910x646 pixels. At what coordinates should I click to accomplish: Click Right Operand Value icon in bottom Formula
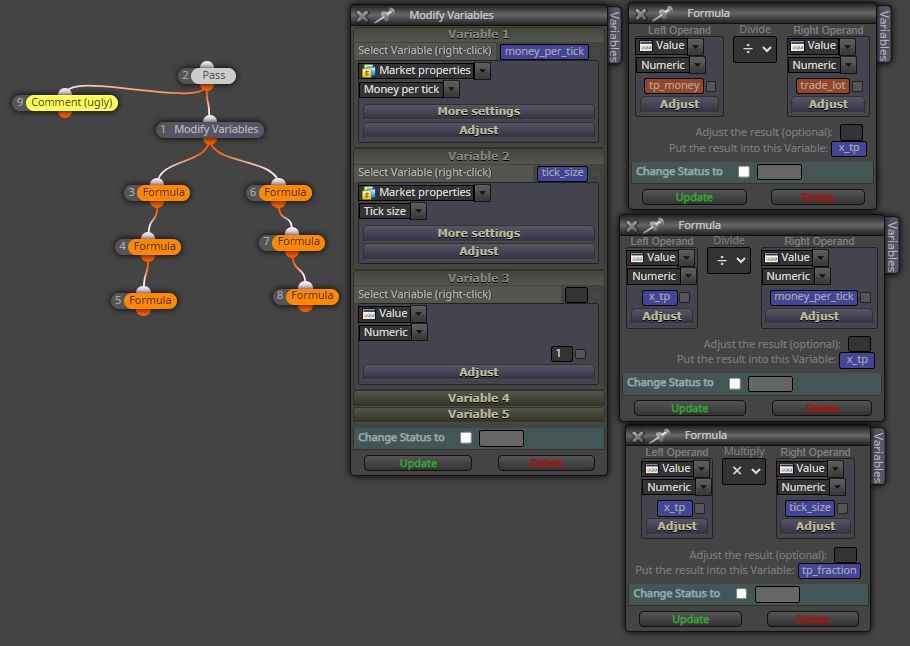(x=786, y=468)
